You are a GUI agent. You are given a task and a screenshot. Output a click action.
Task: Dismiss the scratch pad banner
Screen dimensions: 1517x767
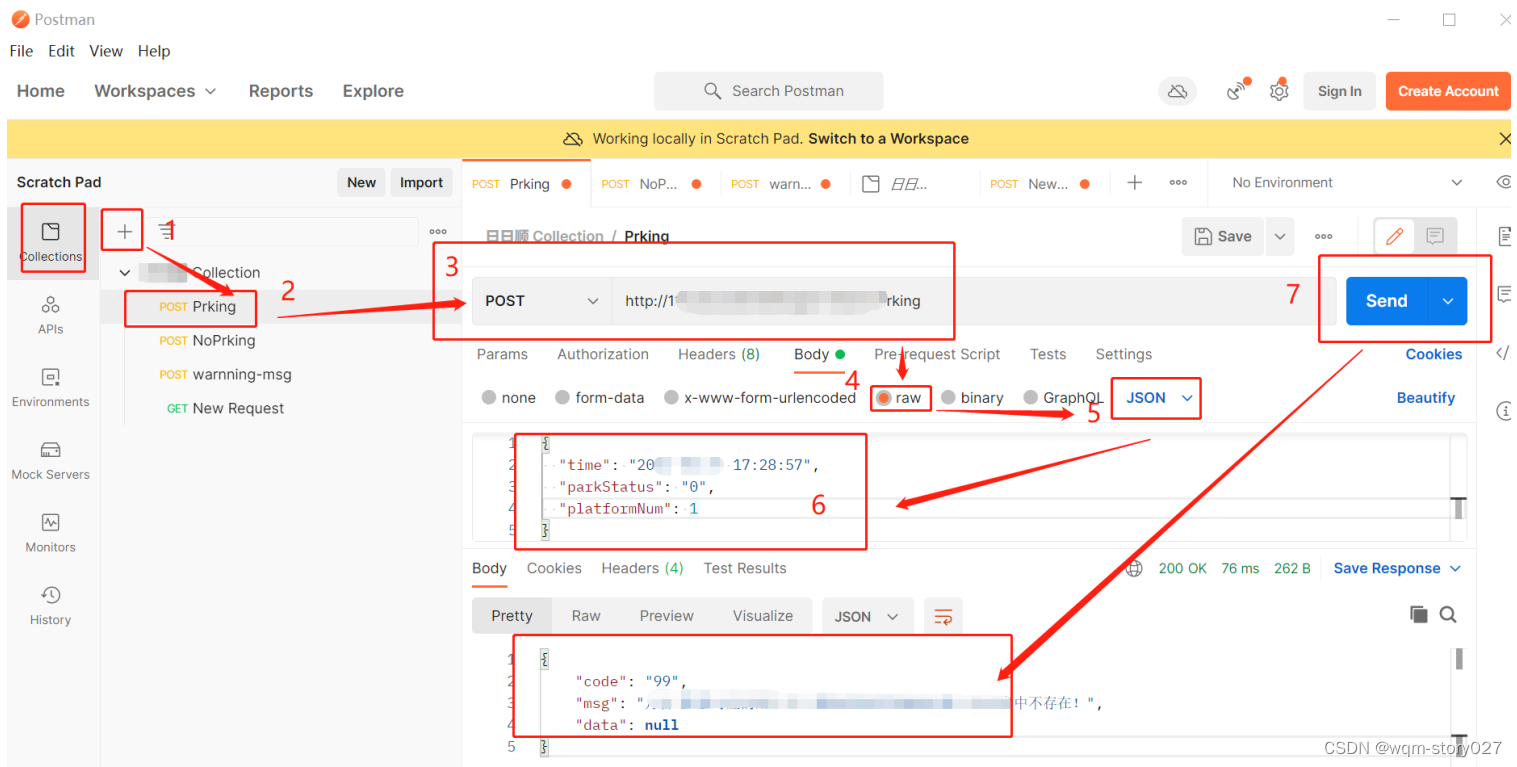pos(1505,139)
